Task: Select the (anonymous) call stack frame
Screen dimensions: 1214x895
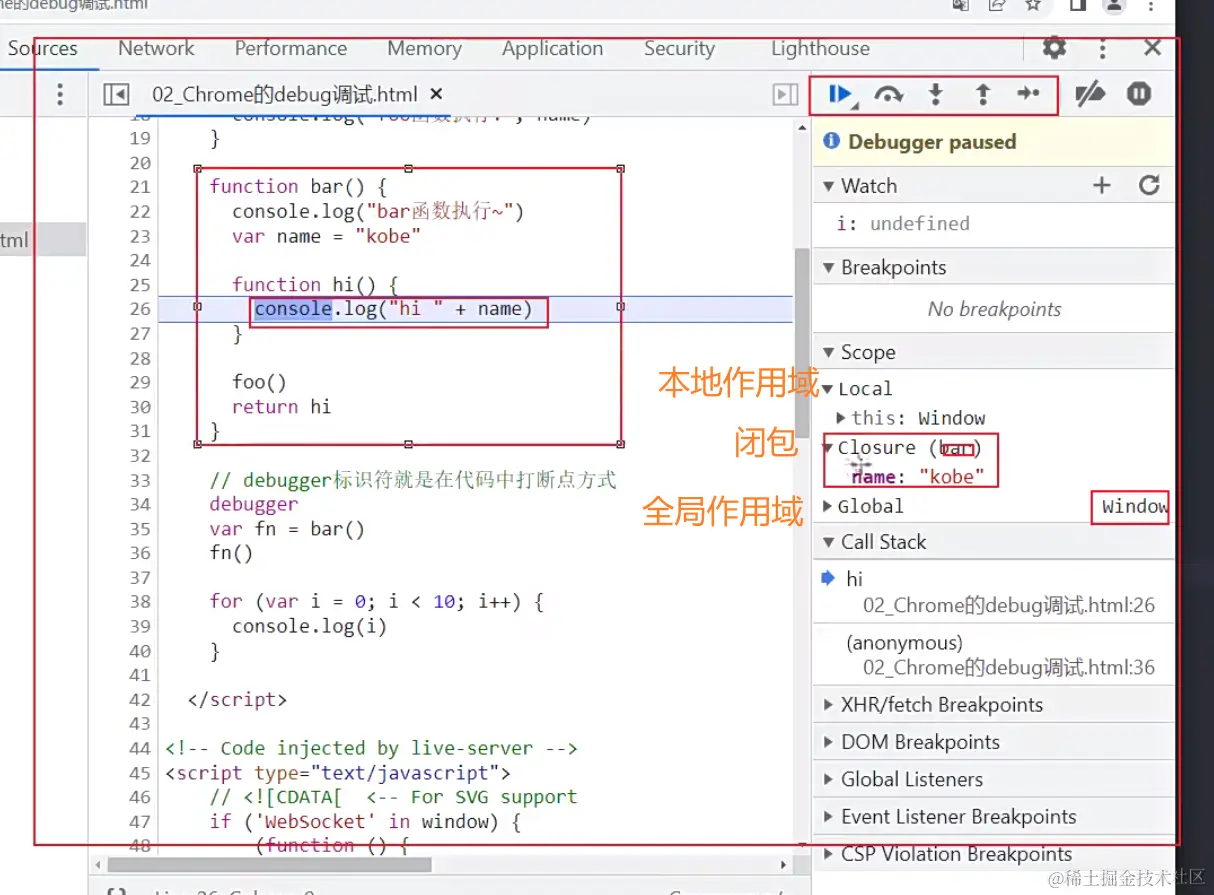Action: click(994, 654)
